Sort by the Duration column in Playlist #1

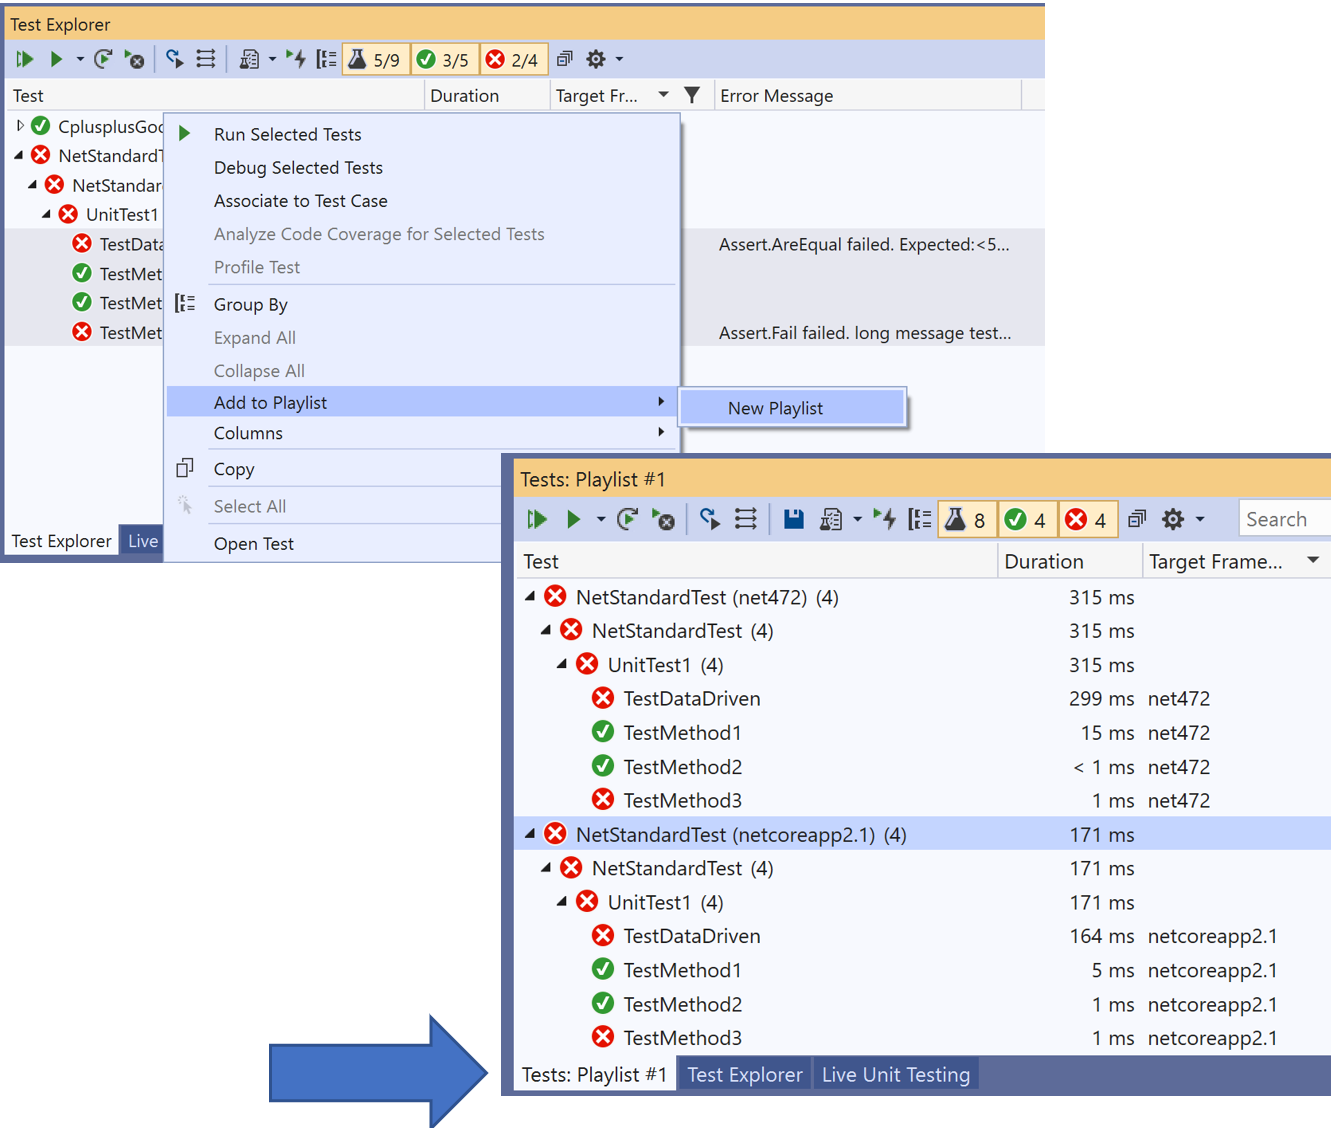point(1070,561)
